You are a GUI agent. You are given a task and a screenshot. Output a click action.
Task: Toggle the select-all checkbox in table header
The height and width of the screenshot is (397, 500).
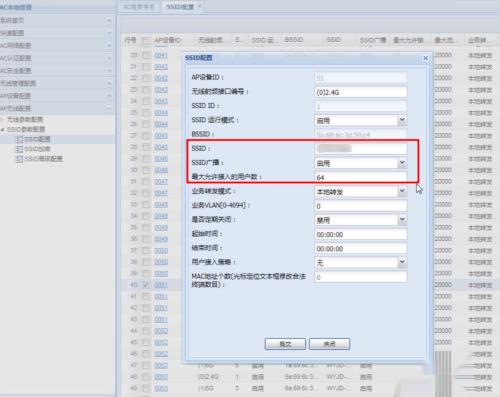[x=146, y=41]
